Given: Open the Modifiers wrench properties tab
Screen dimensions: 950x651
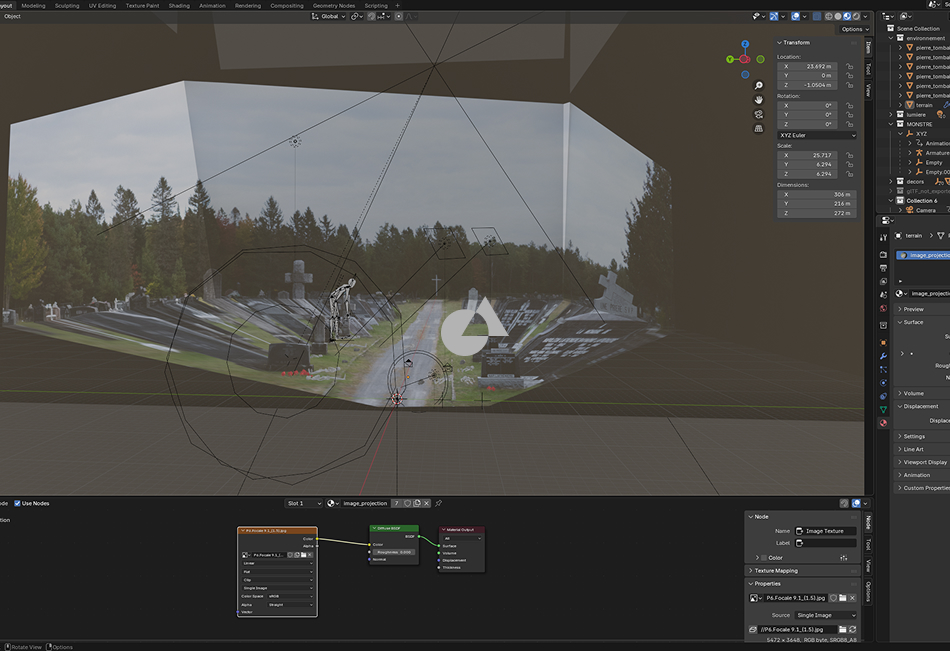Looking at the screenshot, I should point(883,355).
